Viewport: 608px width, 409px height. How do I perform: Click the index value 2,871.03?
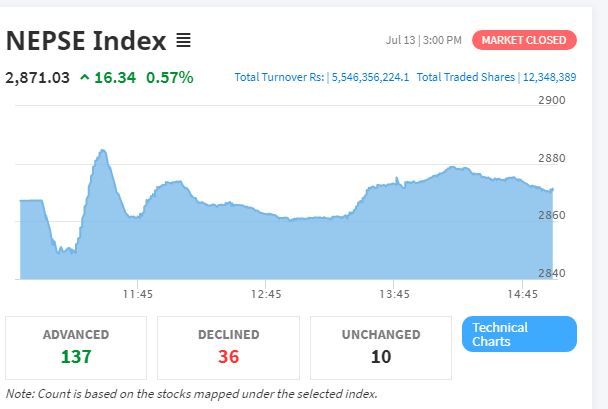(x=38, y=78)
